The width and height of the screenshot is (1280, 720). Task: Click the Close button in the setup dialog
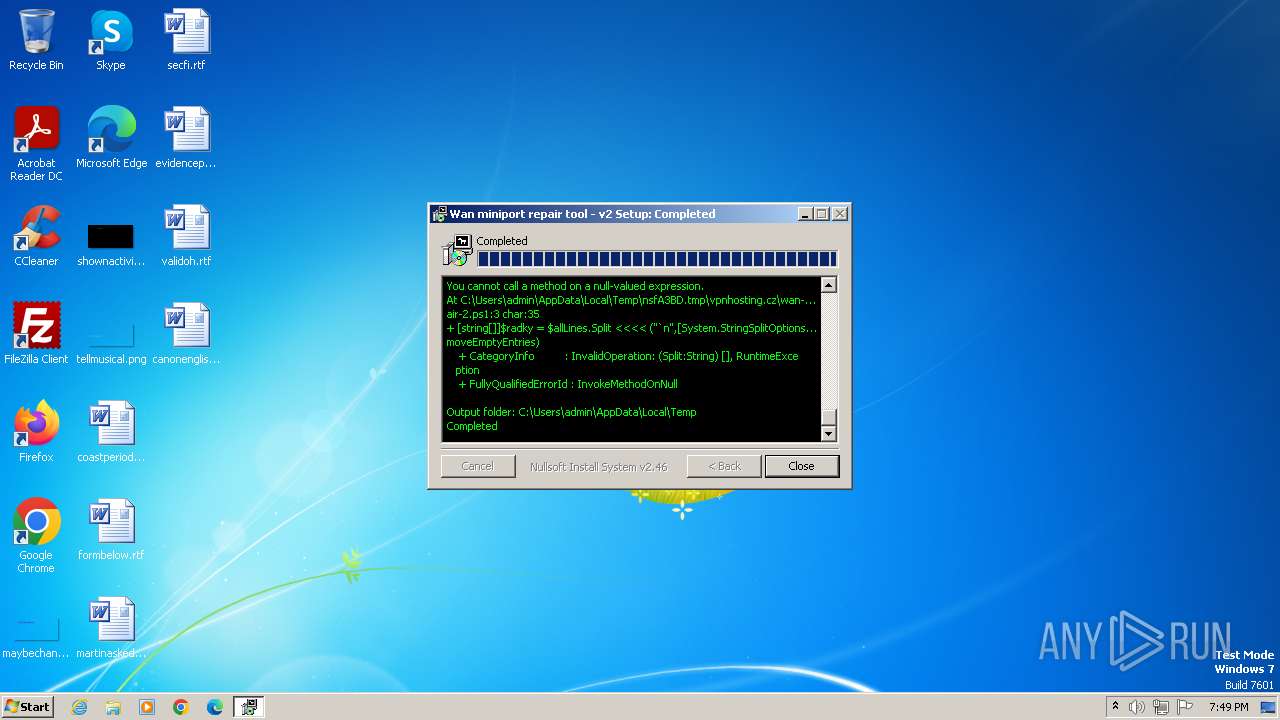click(801, 466)
